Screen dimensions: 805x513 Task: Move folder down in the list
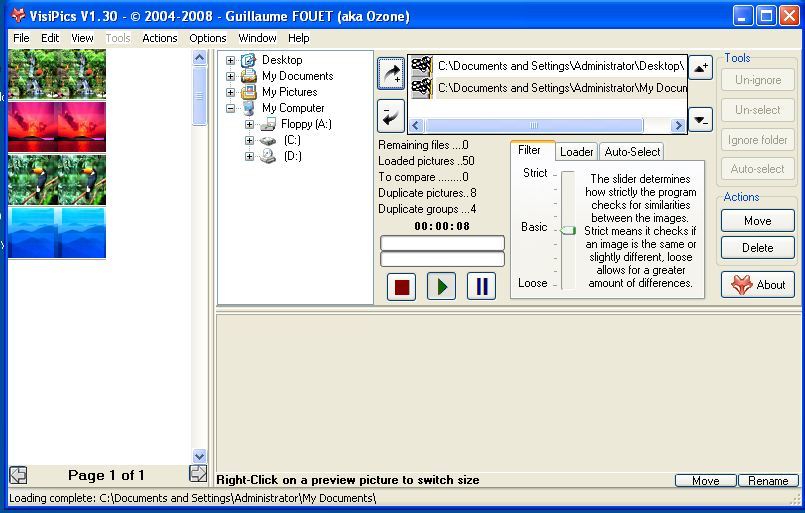701,119
